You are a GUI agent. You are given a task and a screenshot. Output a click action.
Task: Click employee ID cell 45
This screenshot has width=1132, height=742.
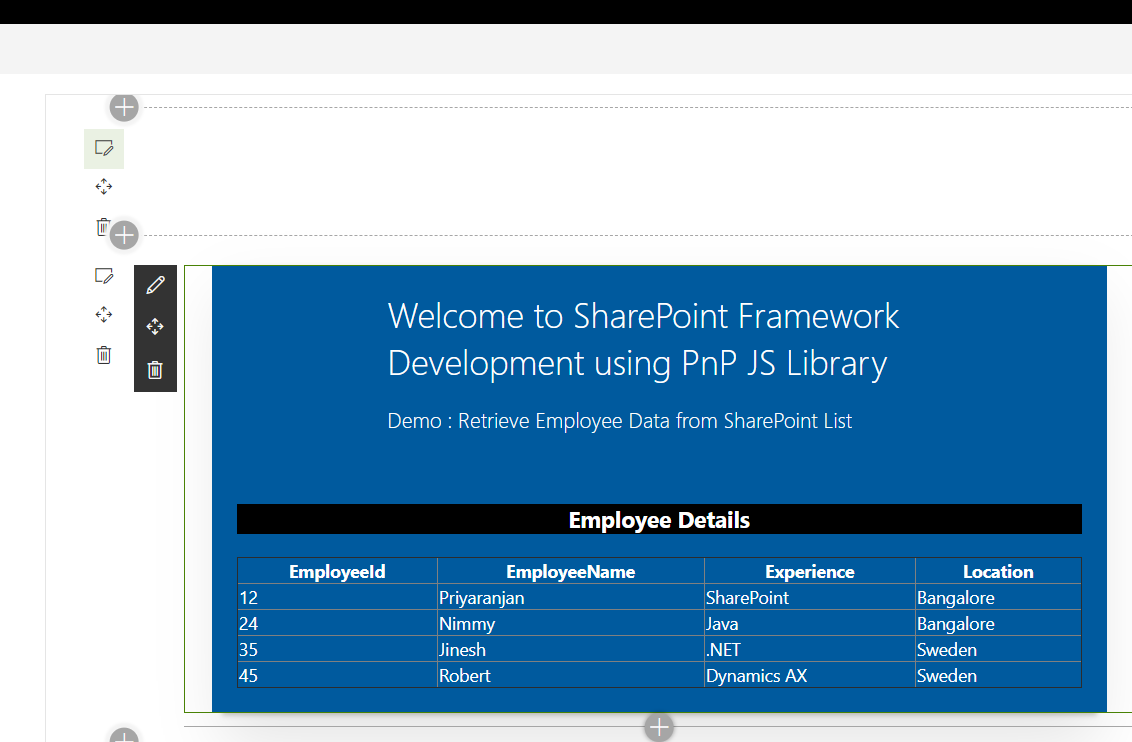tap(337, 676)
